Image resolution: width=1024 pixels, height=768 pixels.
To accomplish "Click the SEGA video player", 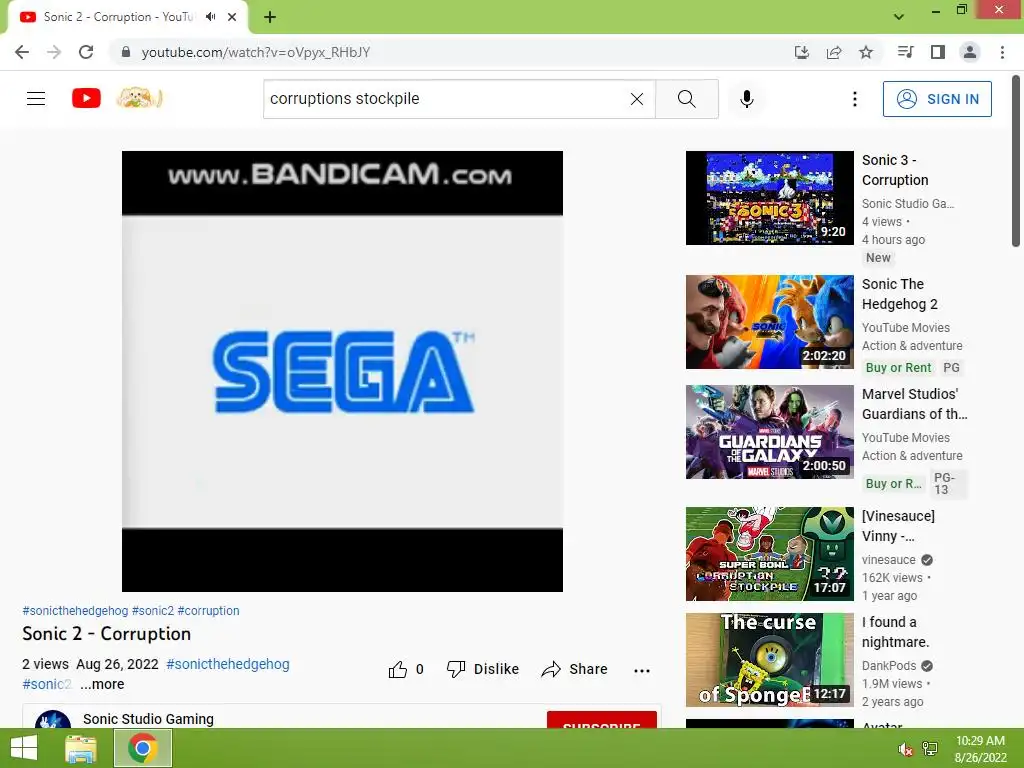I will (x=342, y=372).
